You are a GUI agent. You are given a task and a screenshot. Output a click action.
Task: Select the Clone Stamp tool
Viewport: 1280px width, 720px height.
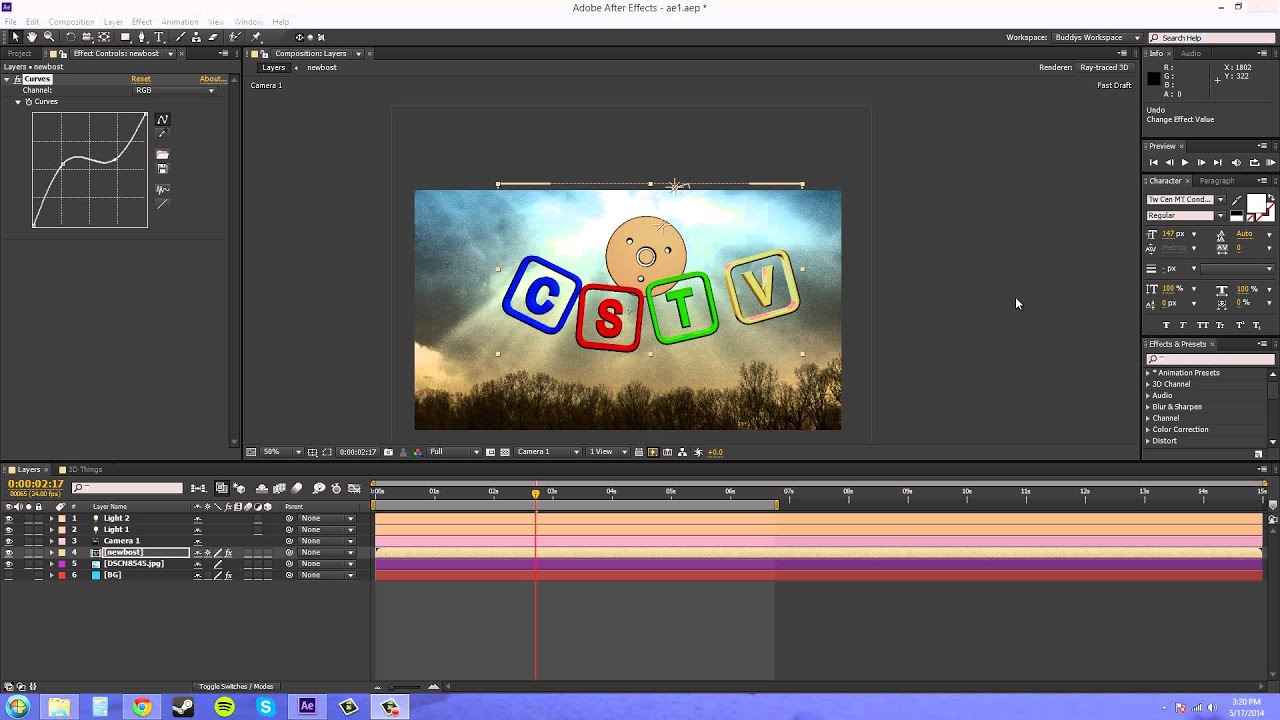click(196, 37)
